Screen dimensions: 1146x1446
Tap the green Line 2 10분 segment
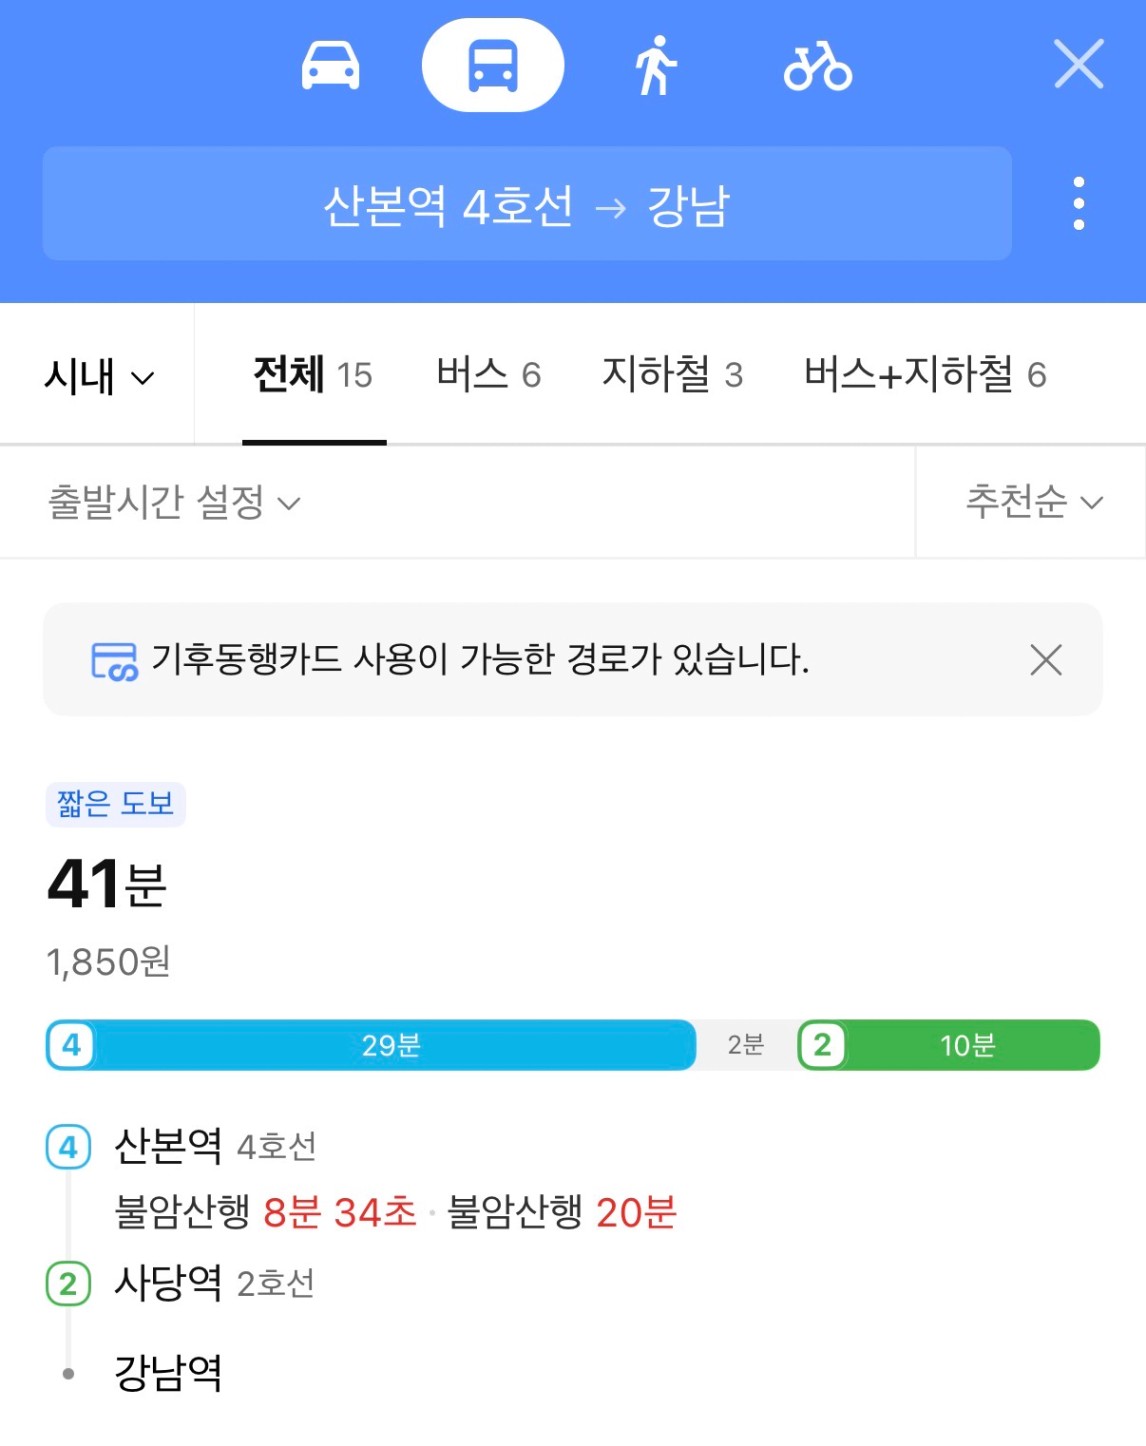(x=966, y=1045)
